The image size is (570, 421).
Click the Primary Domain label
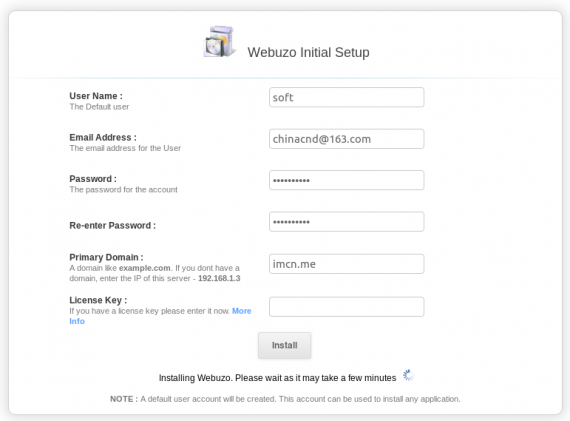pos(106,257)
